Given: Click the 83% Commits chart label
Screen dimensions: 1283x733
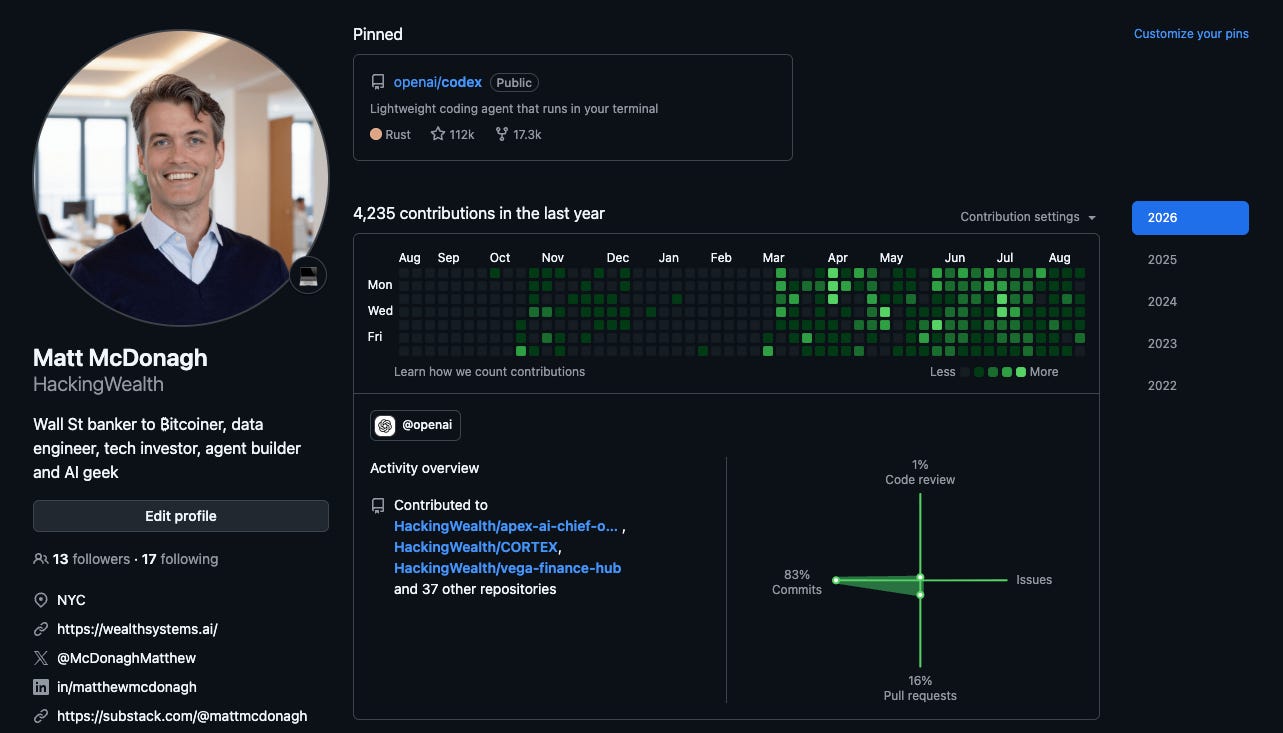Looking at the screenshot, I should tap(797, 582).
